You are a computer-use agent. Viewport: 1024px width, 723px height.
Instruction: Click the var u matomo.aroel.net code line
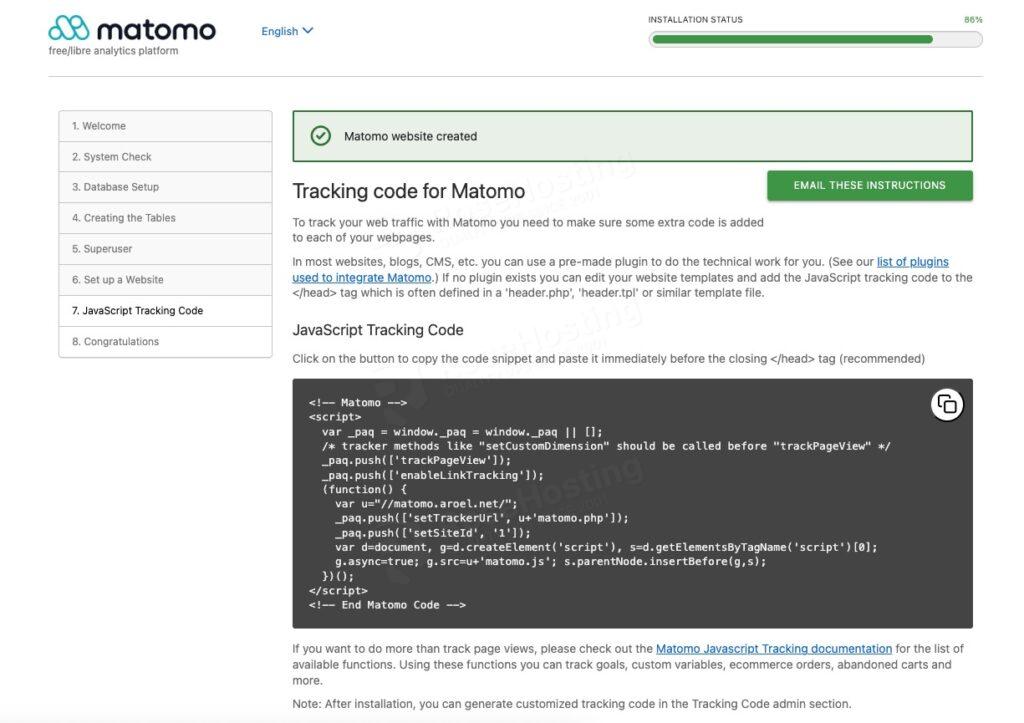(426, 504)
